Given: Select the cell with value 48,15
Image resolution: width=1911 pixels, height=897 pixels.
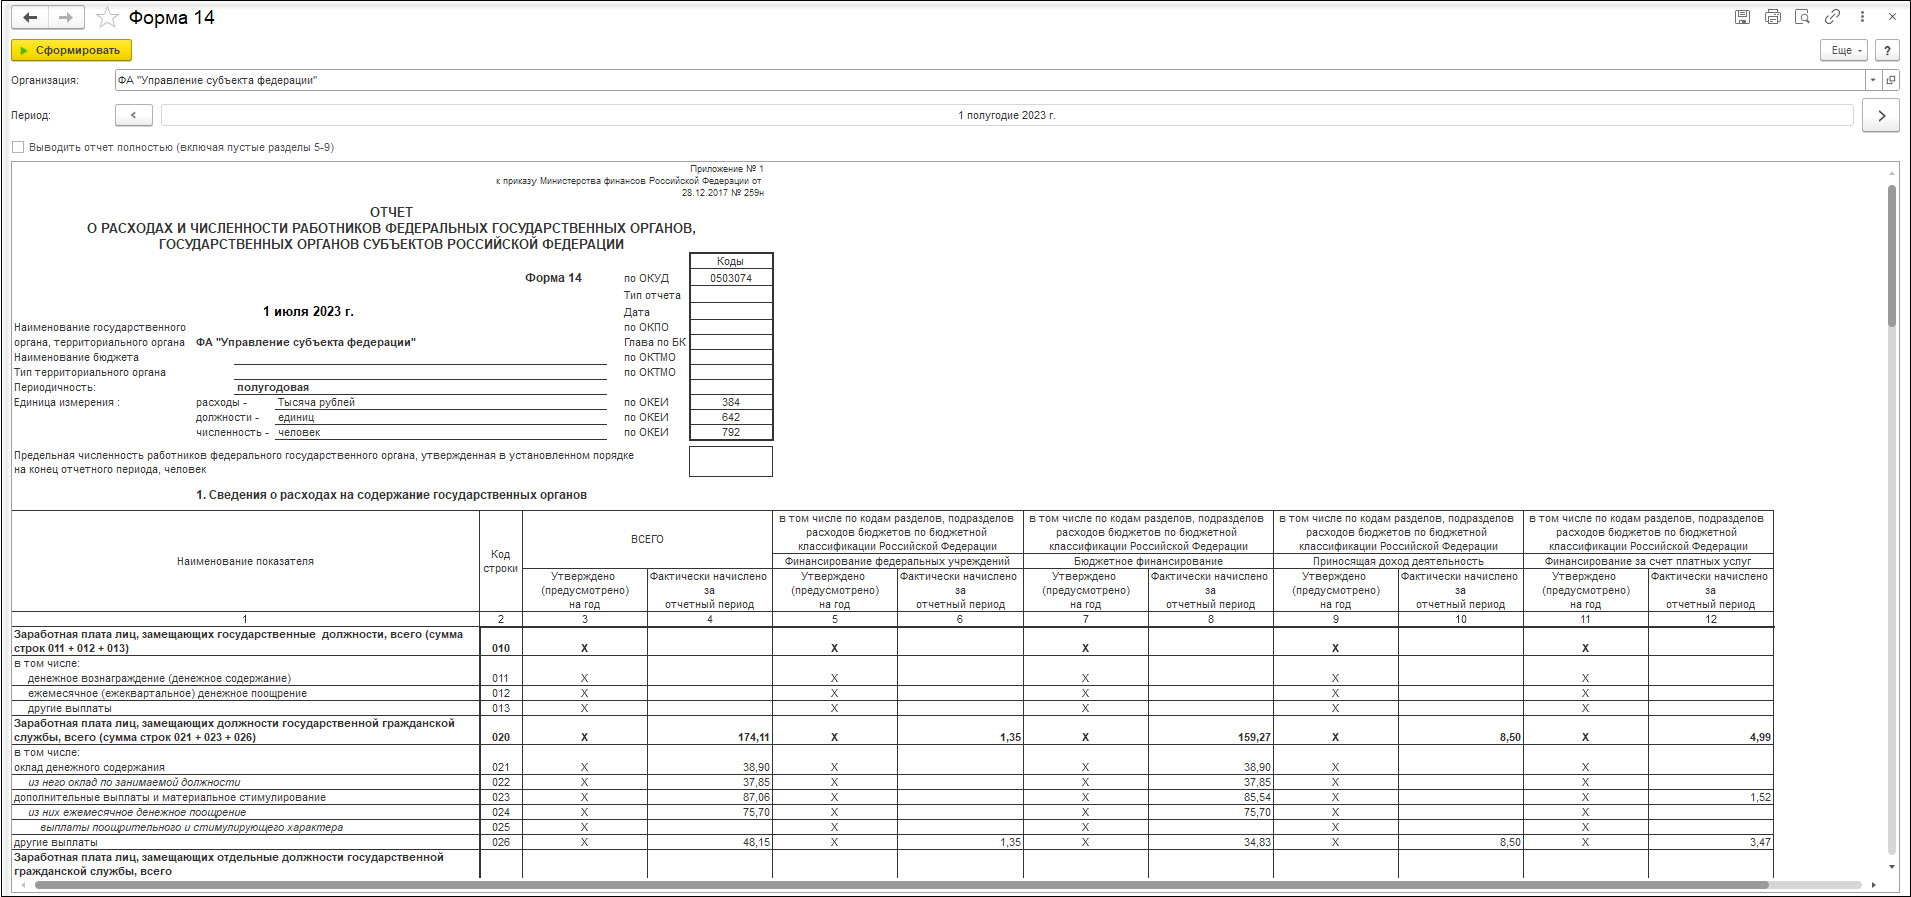Looking at the screenshot, I should click(710, 842).
